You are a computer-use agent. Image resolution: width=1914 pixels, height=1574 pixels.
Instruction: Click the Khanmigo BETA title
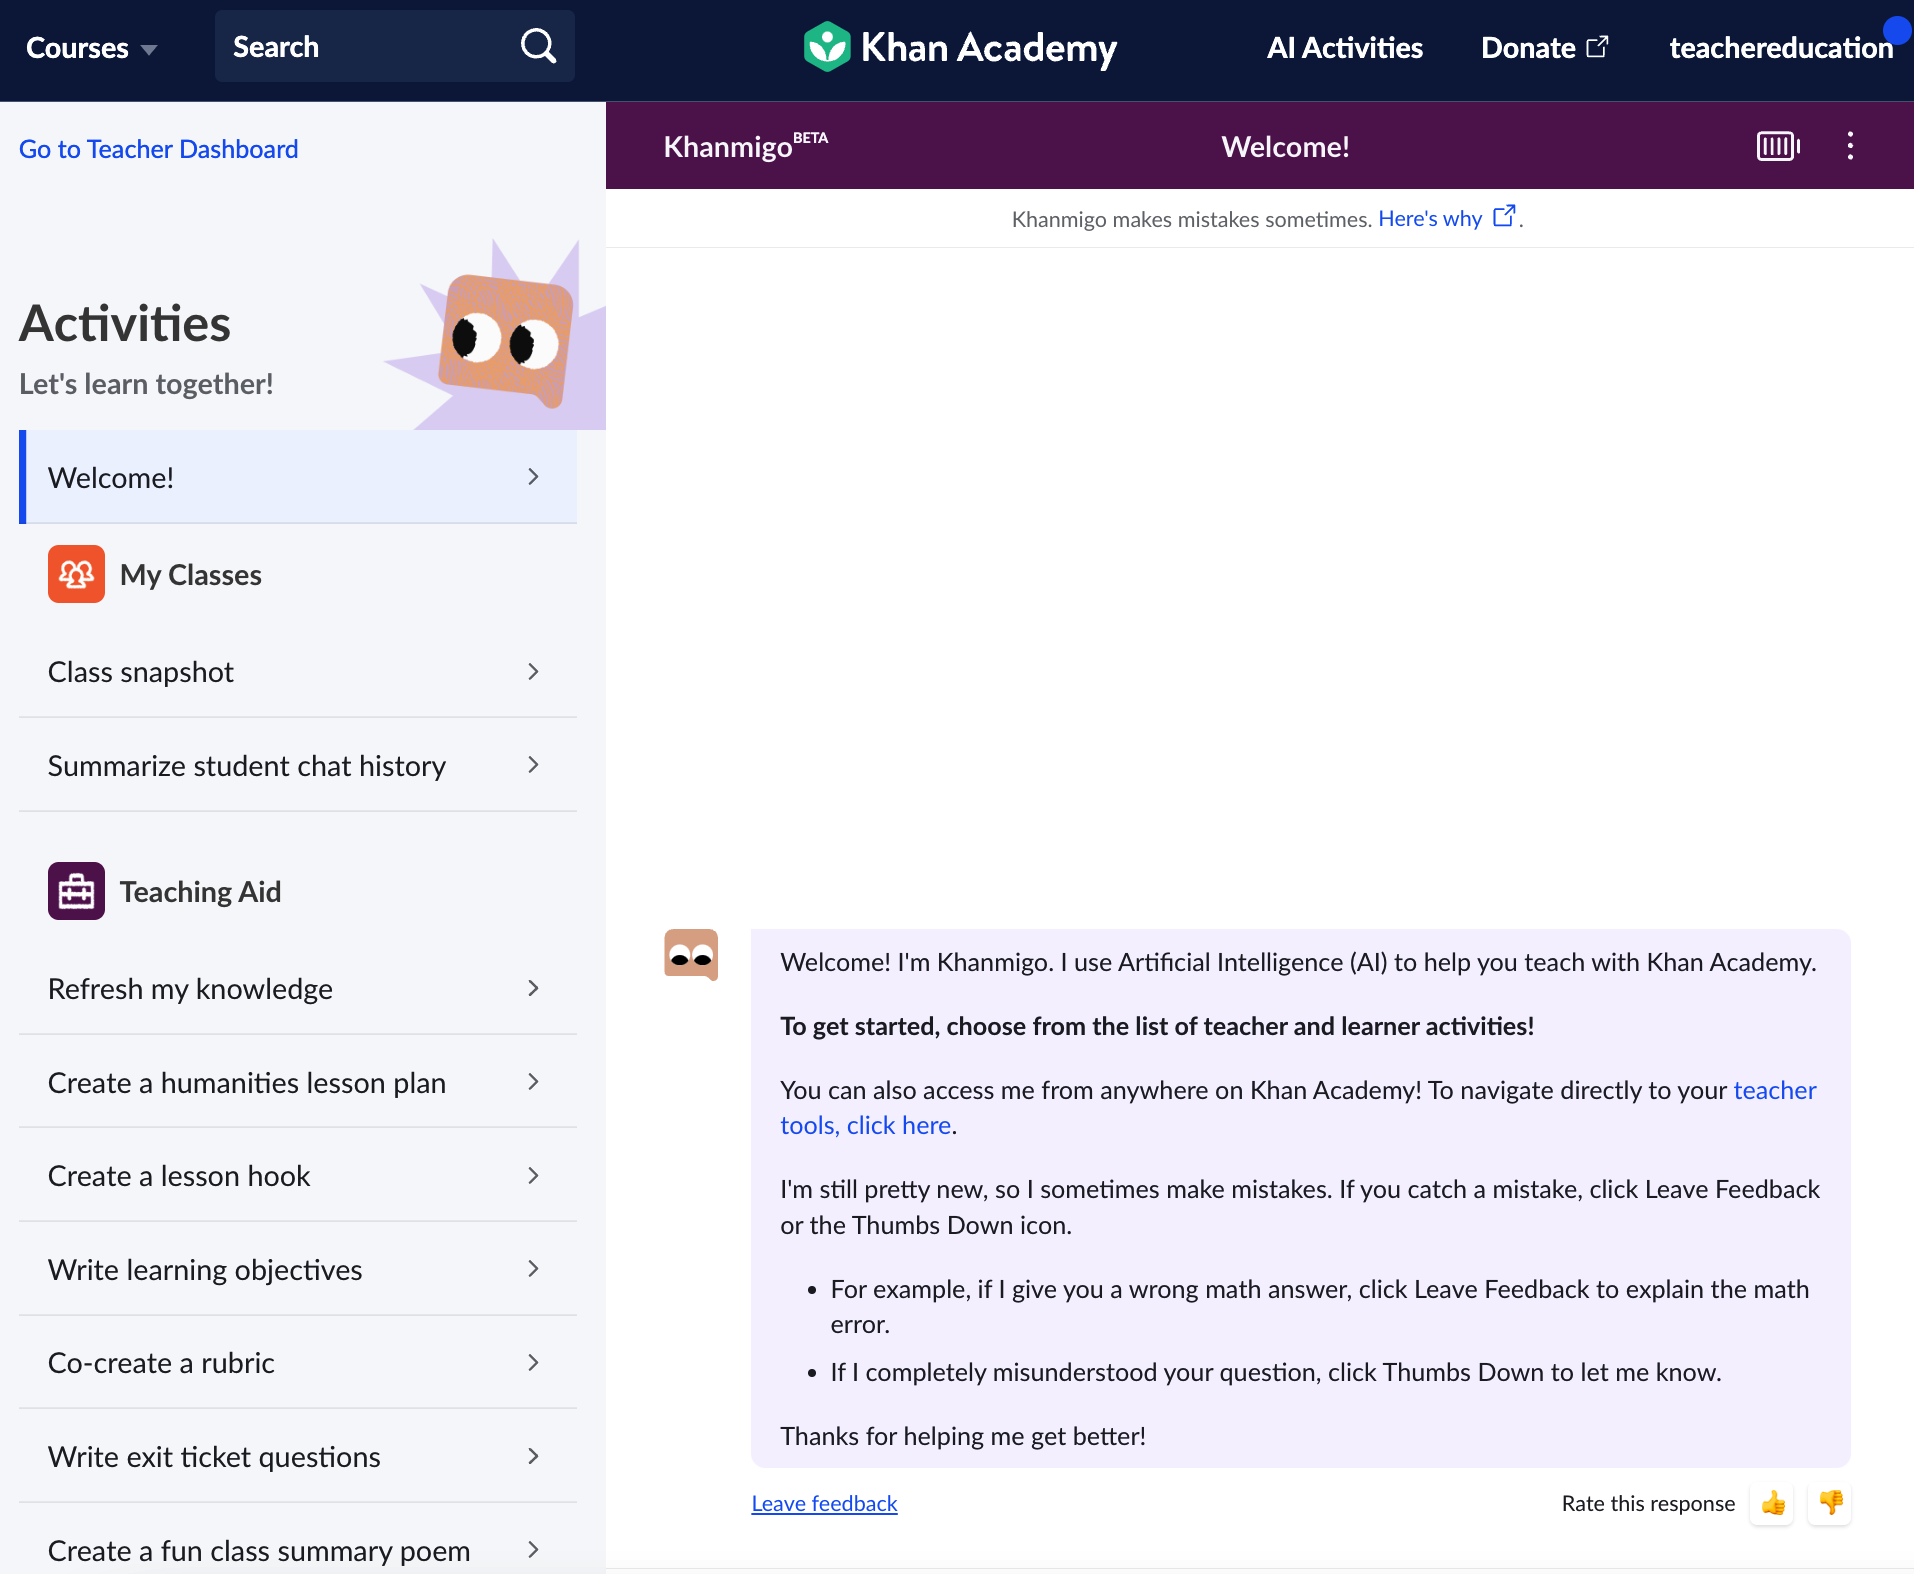pos(746,146)
